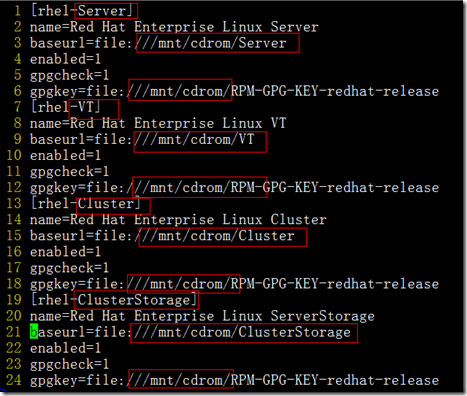Click the baseurl path /mnt/cdrom/Server
Image resolution: width=467 pixels, height=396 pixels.
pyautogui.click(x=211, y=43)
